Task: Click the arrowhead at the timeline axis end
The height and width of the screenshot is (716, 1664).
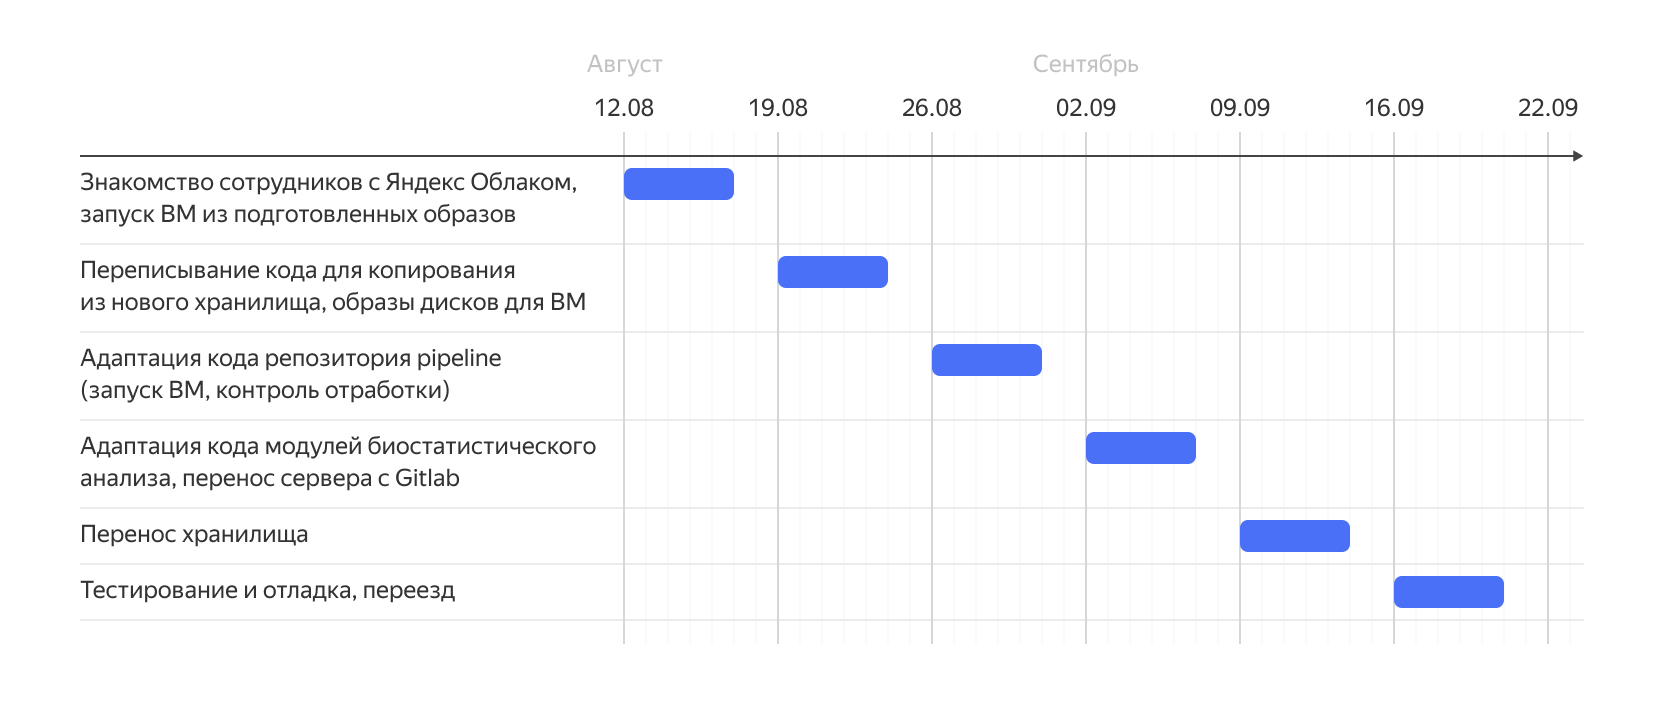Action: click(1578, 156)
